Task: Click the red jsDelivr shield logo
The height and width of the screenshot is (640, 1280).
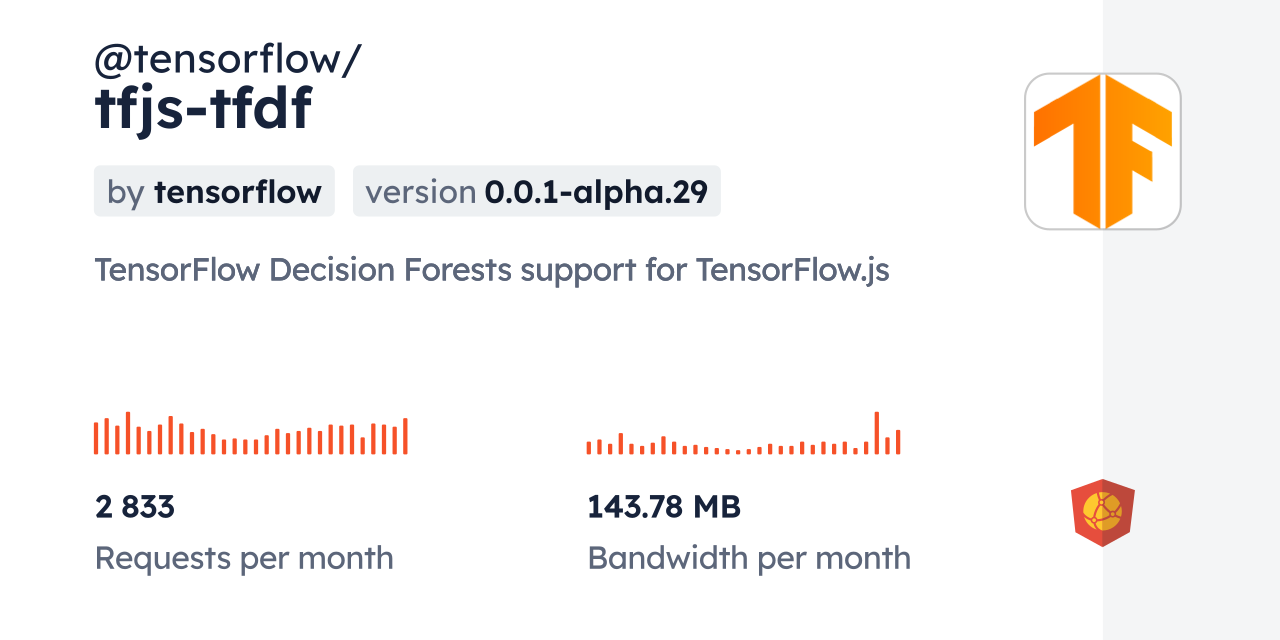Action: tap(1102, 512)
